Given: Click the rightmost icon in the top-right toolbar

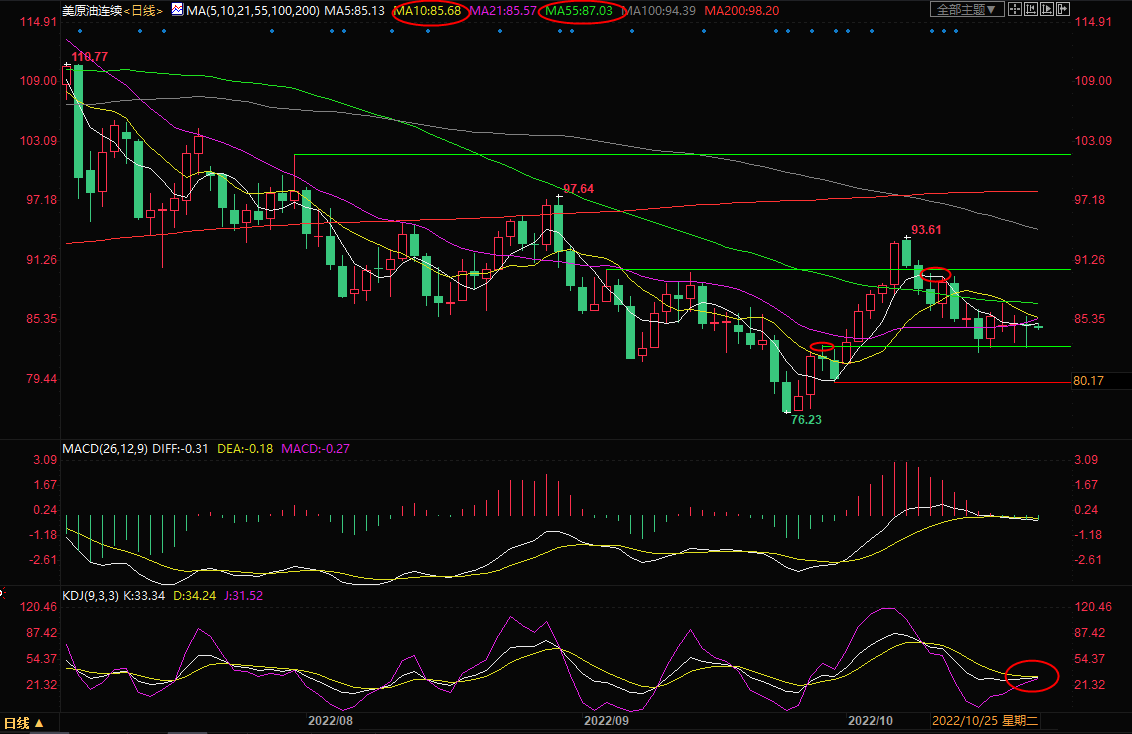Looking at the screenshot, I should 1061,10.
